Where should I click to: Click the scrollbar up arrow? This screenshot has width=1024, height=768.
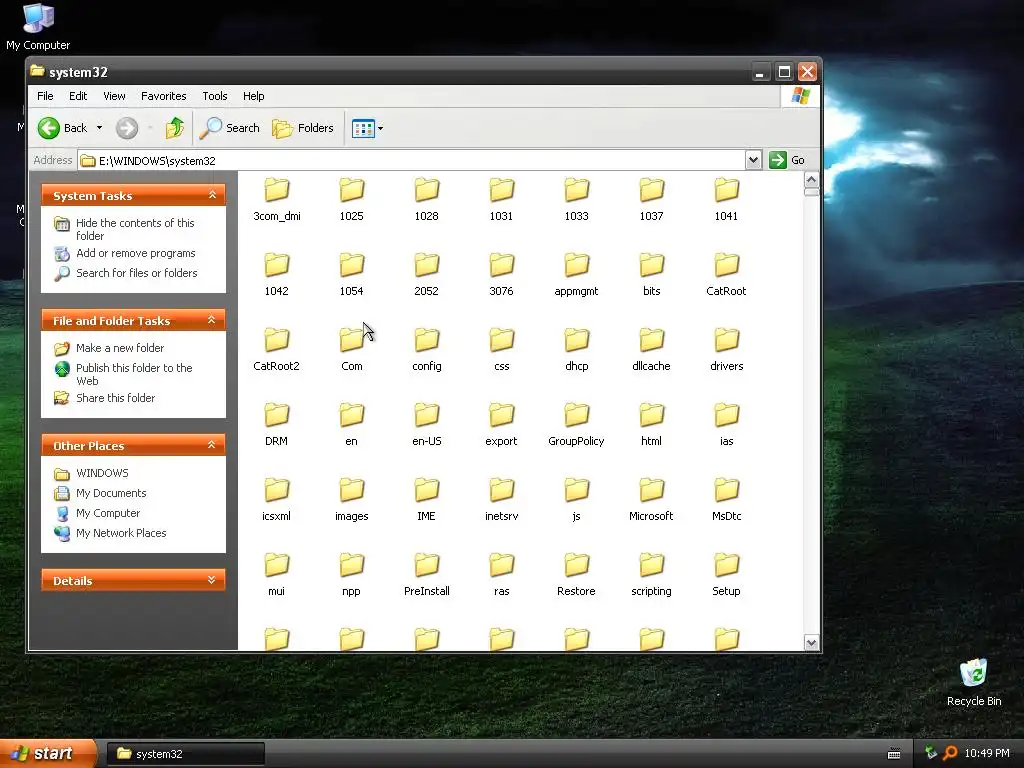point(811,180)
